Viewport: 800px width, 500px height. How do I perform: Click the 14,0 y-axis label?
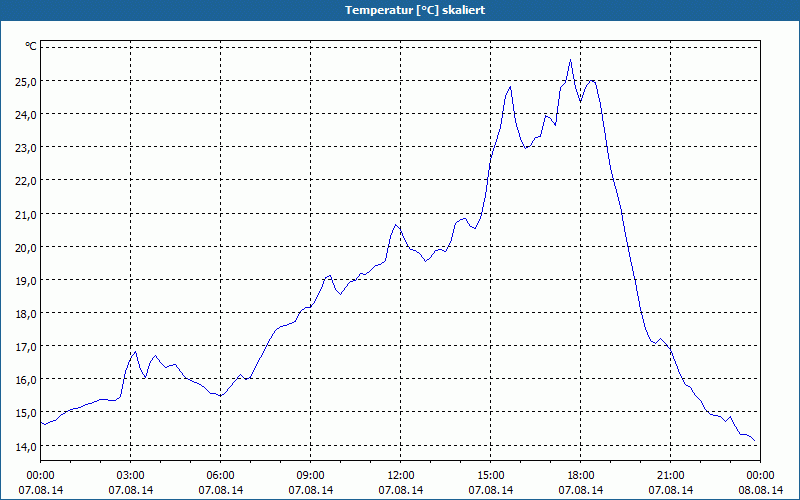pyautogui.click(x=27, y=447)
